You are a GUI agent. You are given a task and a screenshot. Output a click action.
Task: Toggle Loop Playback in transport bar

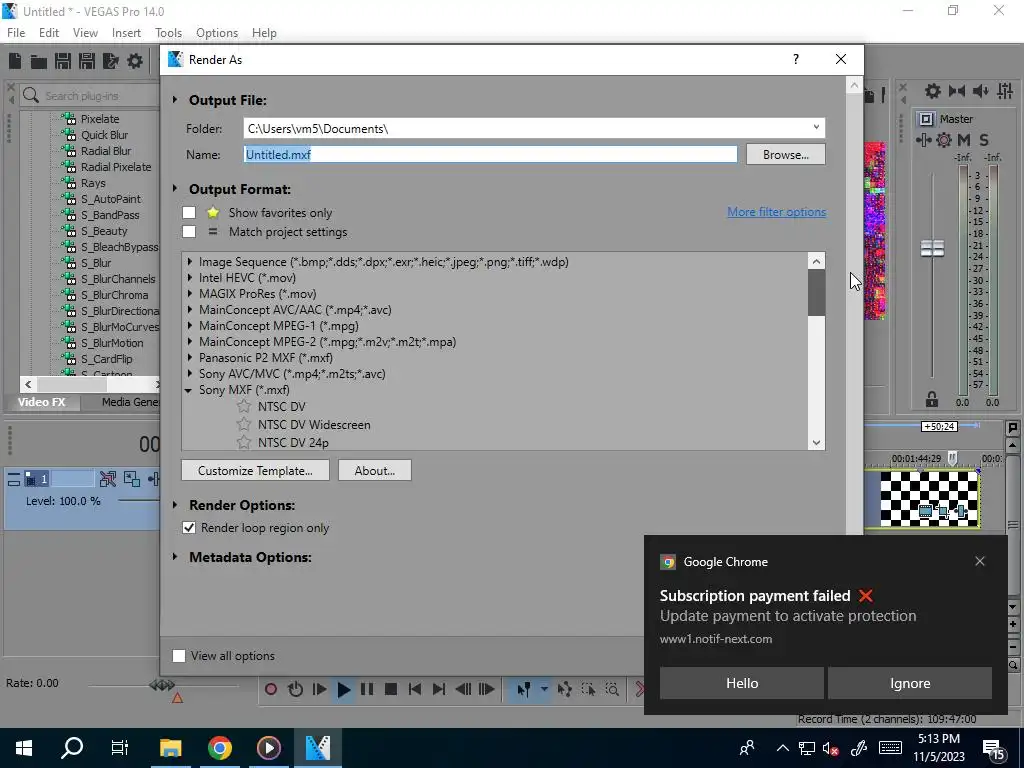point(295,689)
